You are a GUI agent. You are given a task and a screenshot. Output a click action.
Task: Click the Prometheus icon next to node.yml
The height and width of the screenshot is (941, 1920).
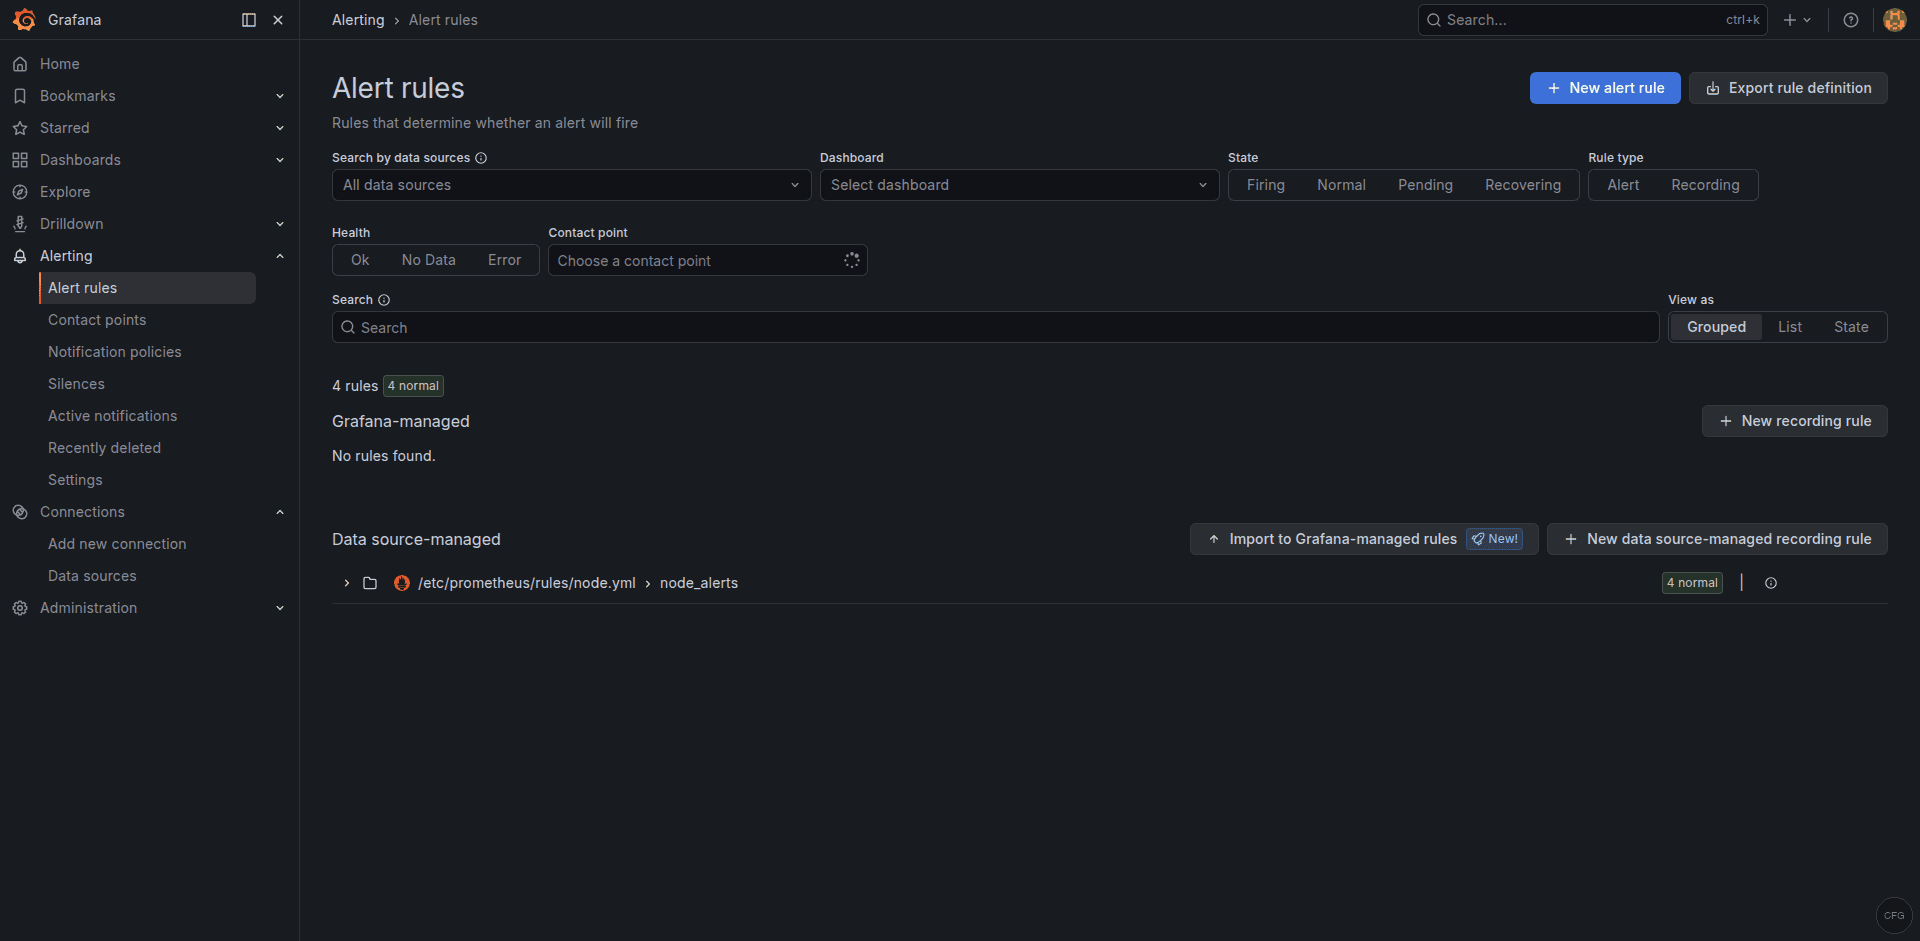tap(401, 583)
